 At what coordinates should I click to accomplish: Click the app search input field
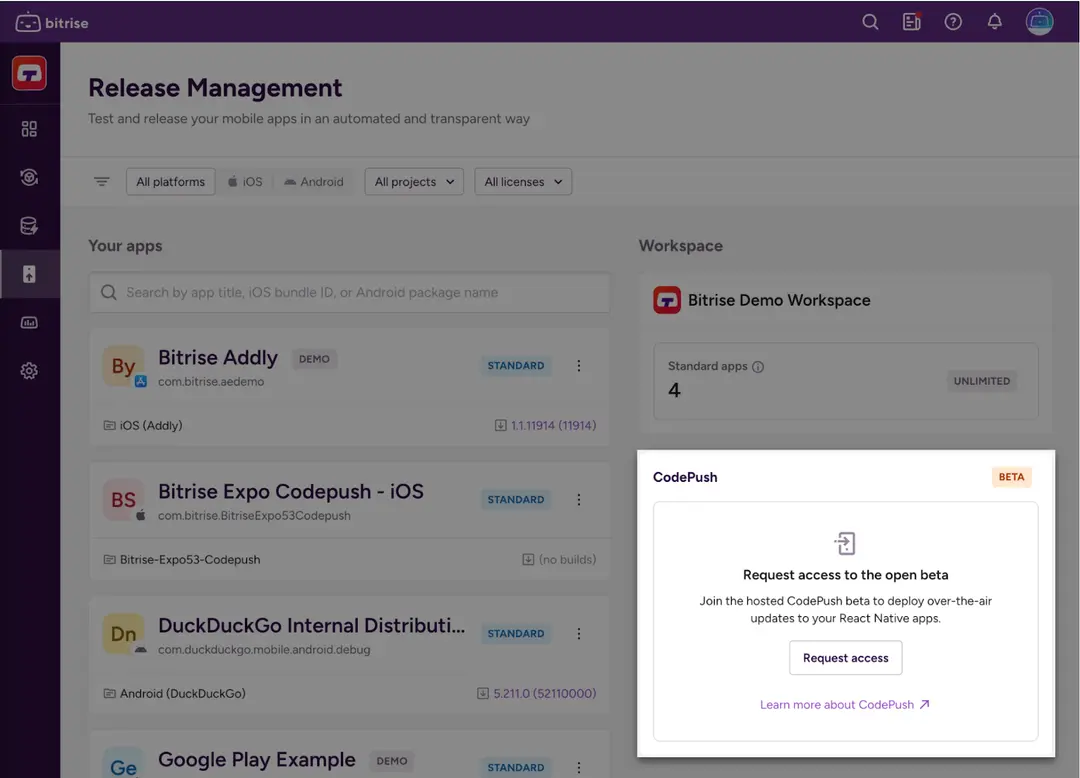coord(349,292)
